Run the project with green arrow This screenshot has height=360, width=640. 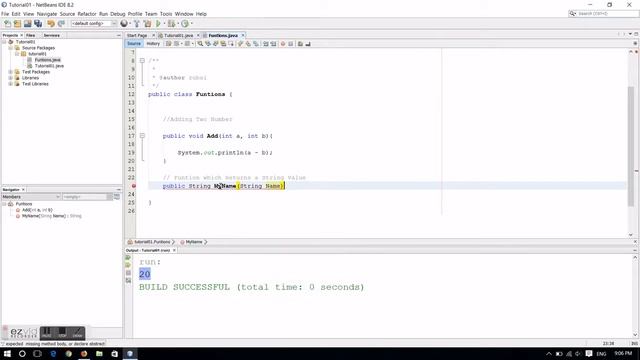point(158,24)
